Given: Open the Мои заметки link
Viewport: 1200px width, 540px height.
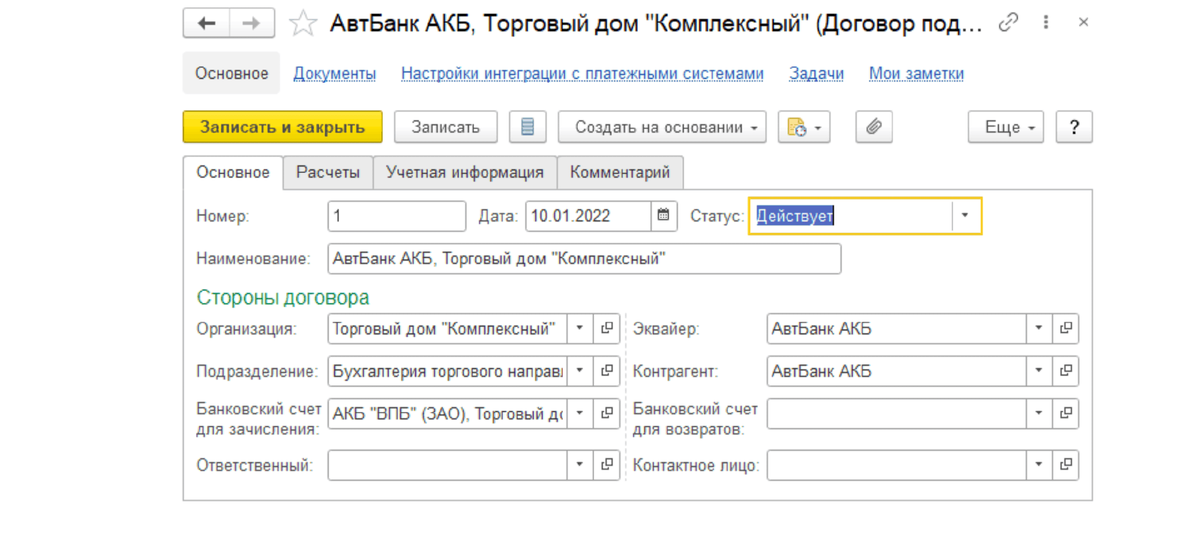Looking at the screenshot, I should click(x=916, y=73).
